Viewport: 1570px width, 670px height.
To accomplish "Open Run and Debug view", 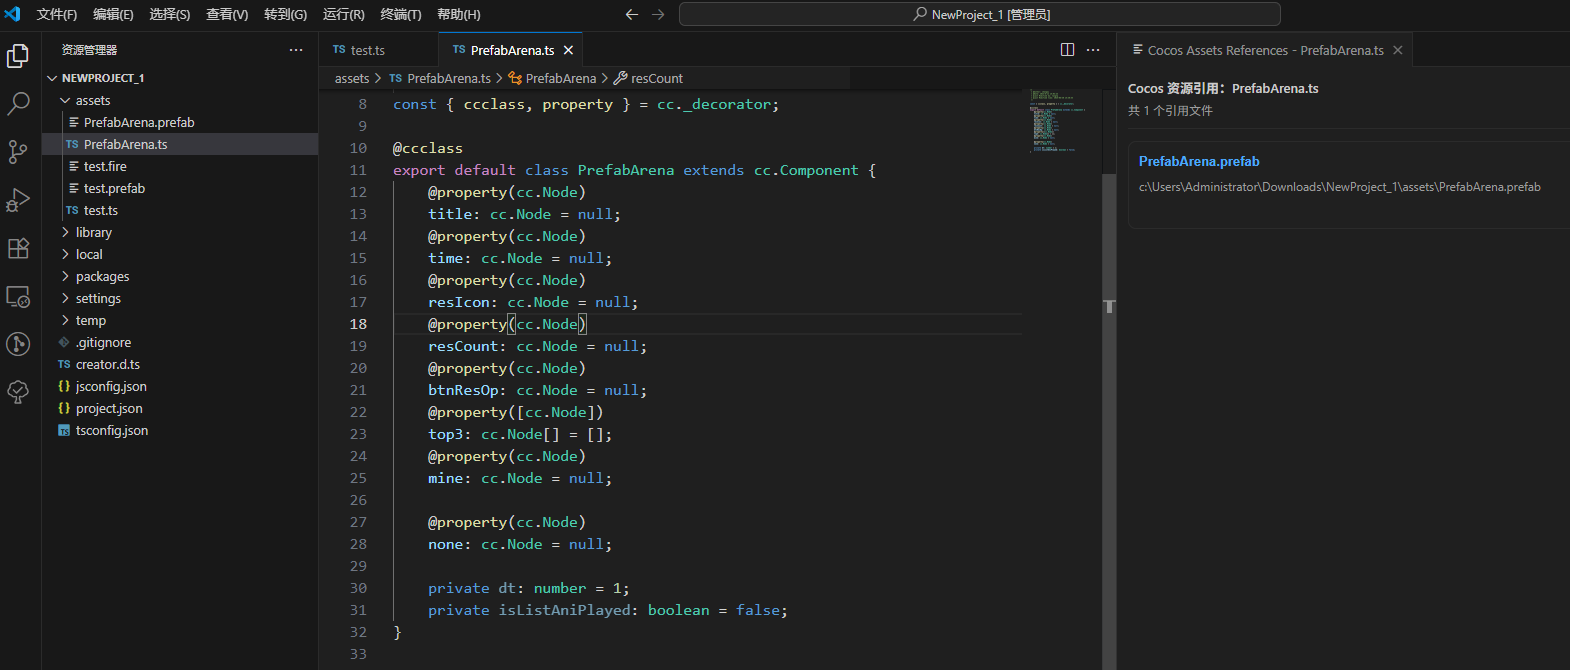I will (18, 200).
